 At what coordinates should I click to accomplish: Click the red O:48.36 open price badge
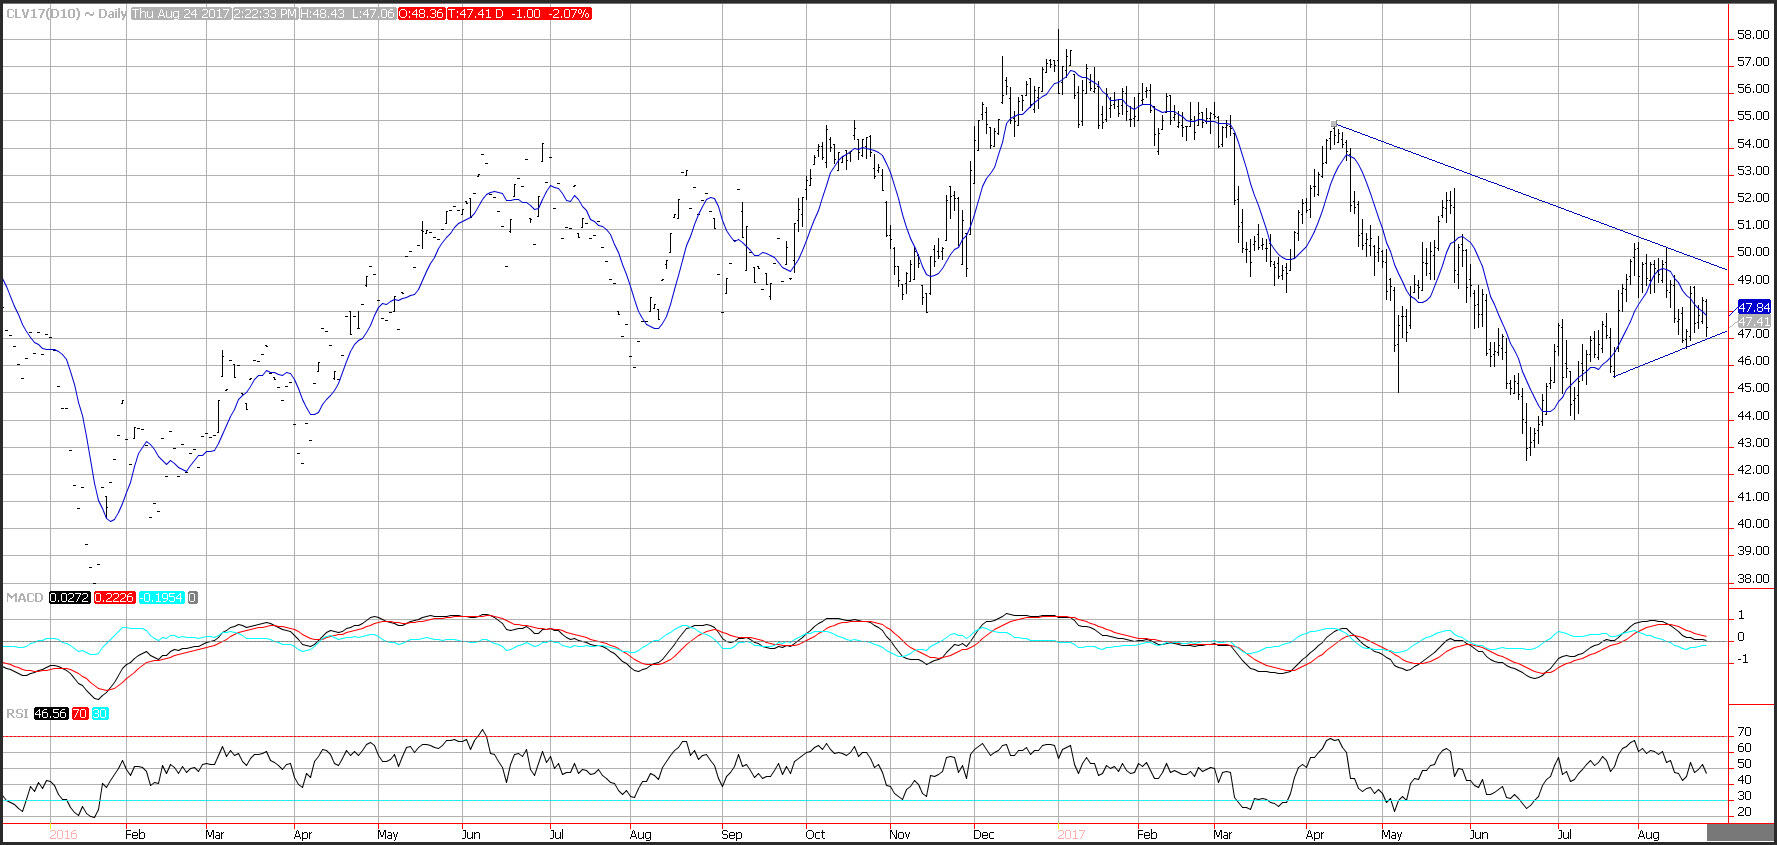(x=420, y=14)
